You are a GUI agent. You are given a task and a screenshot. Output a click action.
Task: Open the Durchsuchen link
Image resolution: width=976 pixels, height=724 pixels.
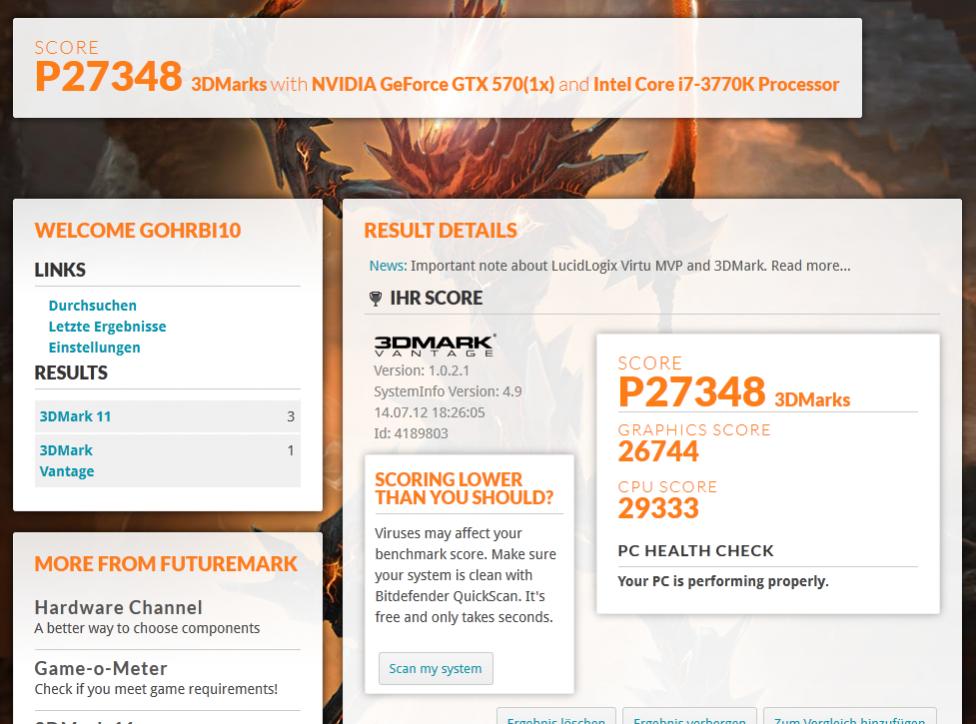(93, 306)
